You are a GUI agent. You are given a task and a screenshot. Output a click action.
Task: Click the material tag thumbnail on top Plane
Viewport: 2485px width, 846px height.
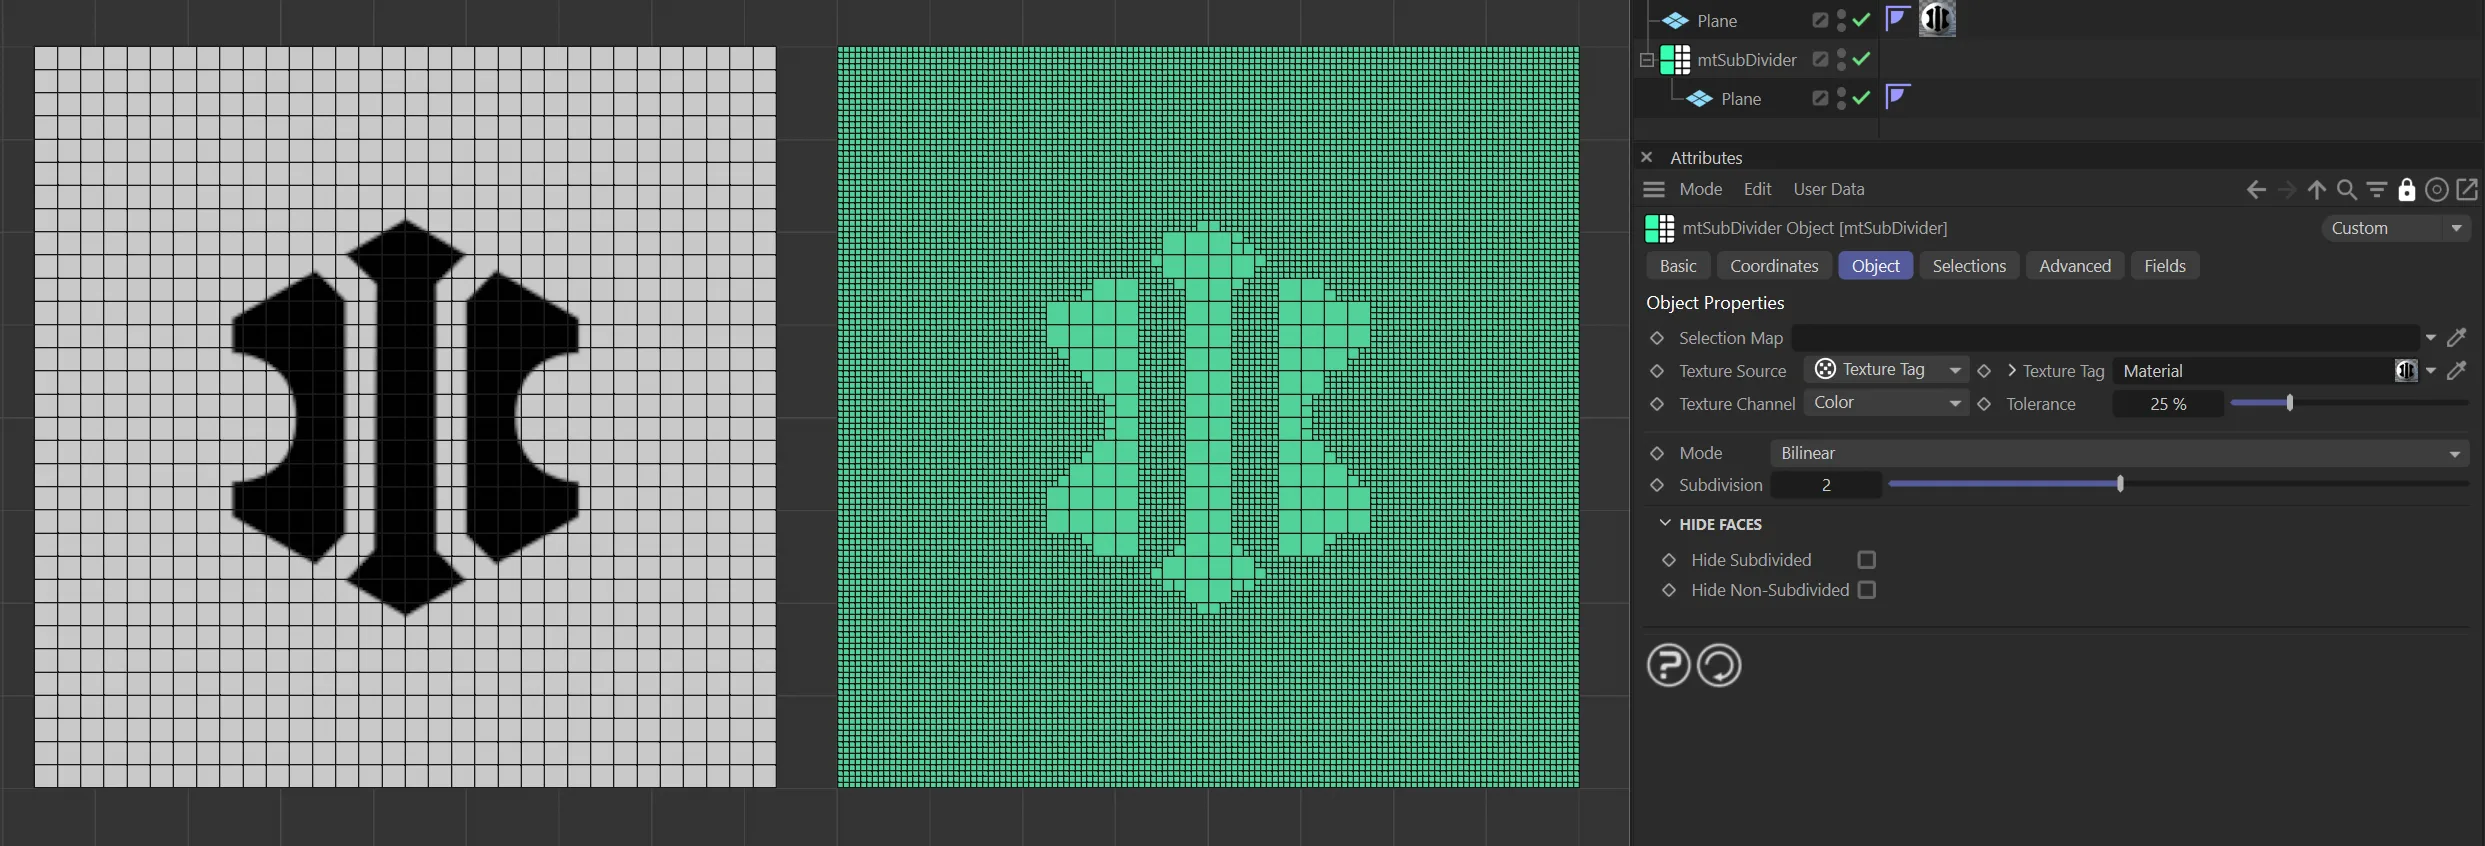coord(1936,19)
